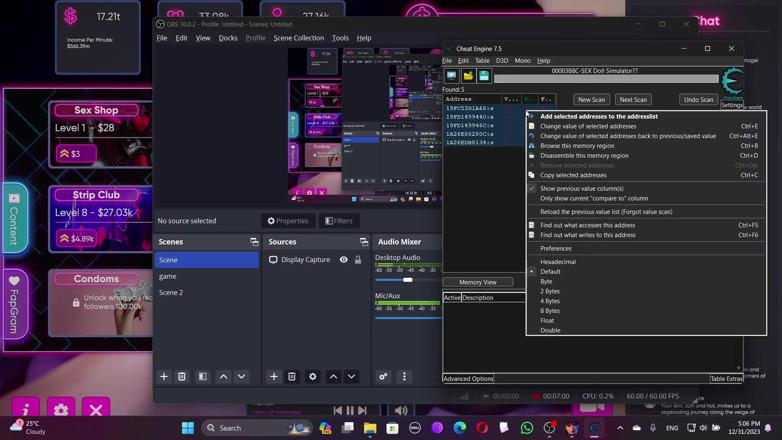782x440 pixels.
Task: Click the Windows Start button
Action: 188,428
